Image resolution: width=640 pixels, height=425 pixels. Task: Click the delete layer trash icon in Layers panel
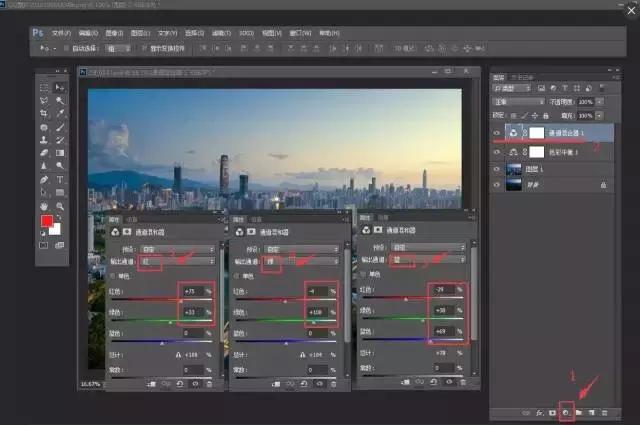(603, 411)
